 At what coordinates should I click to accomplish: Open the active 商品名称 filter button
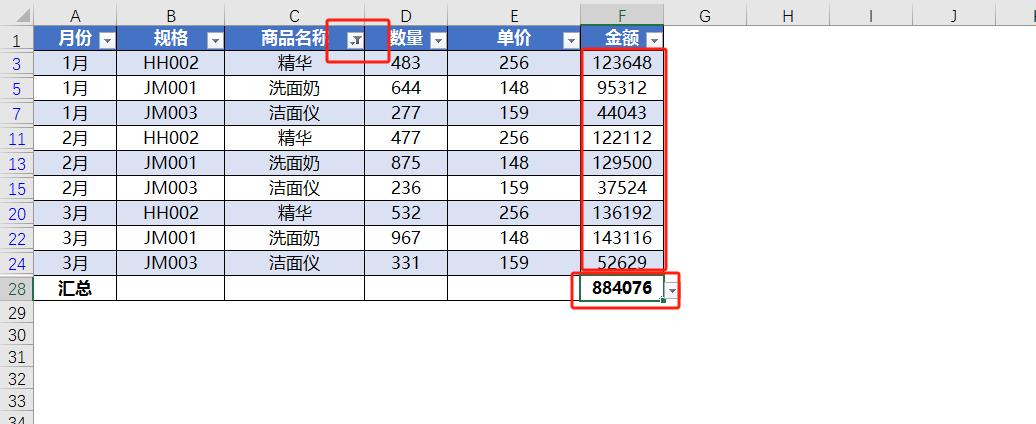[x=355, y=41]
